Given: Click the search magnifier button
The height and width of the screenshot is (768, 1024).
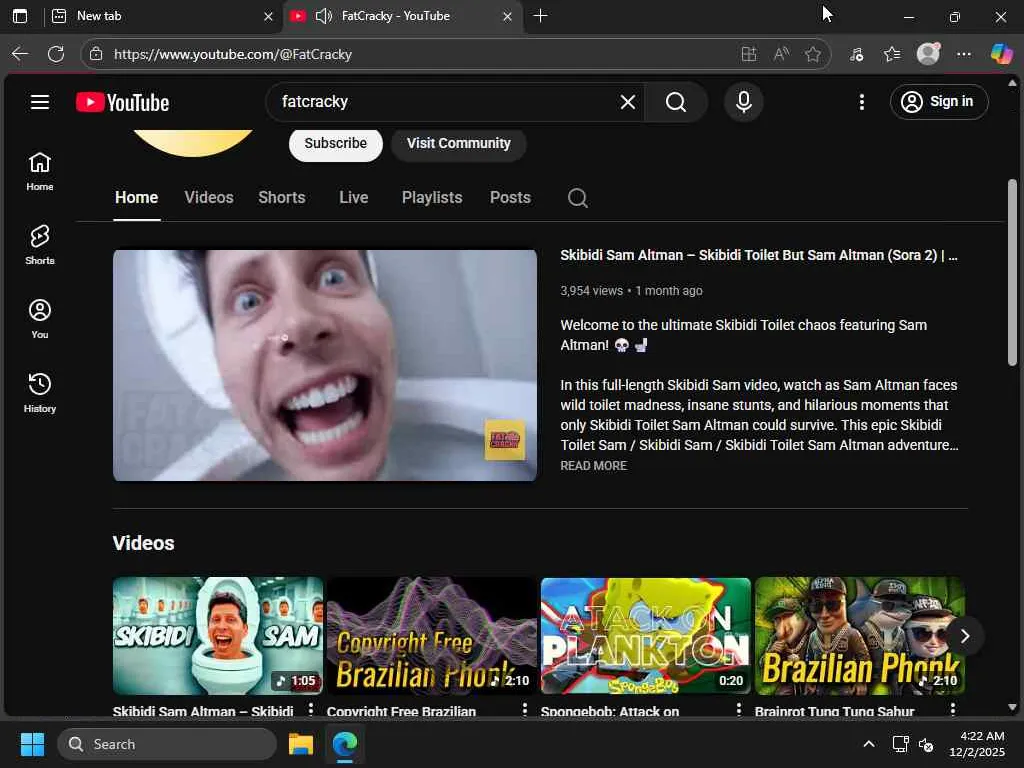Looking at the screenshot, I should (x=676, y=102).
